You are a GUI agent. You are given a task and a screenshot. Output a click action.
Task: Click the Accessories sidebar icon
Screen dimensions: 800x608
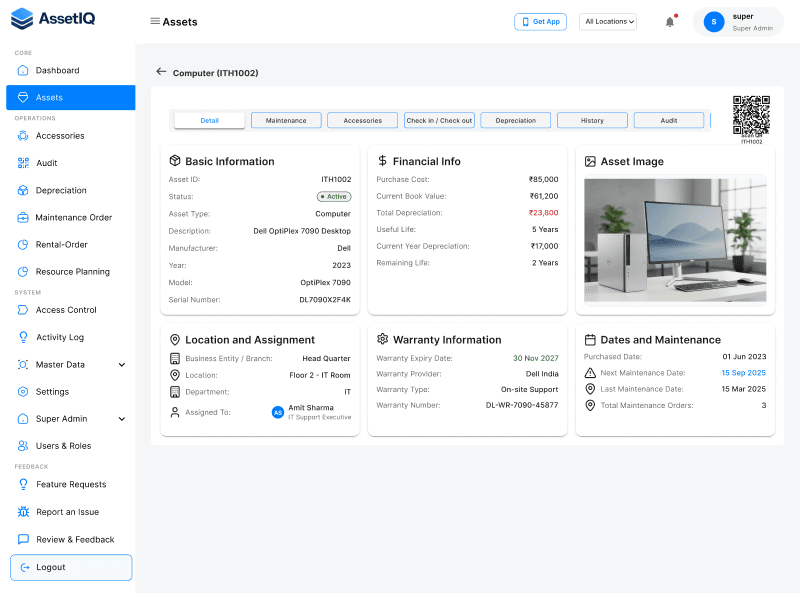(23, 136)
